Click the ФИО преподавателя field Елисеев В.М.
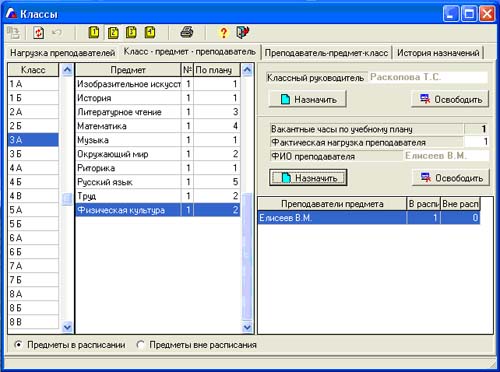 pos(446,156)
